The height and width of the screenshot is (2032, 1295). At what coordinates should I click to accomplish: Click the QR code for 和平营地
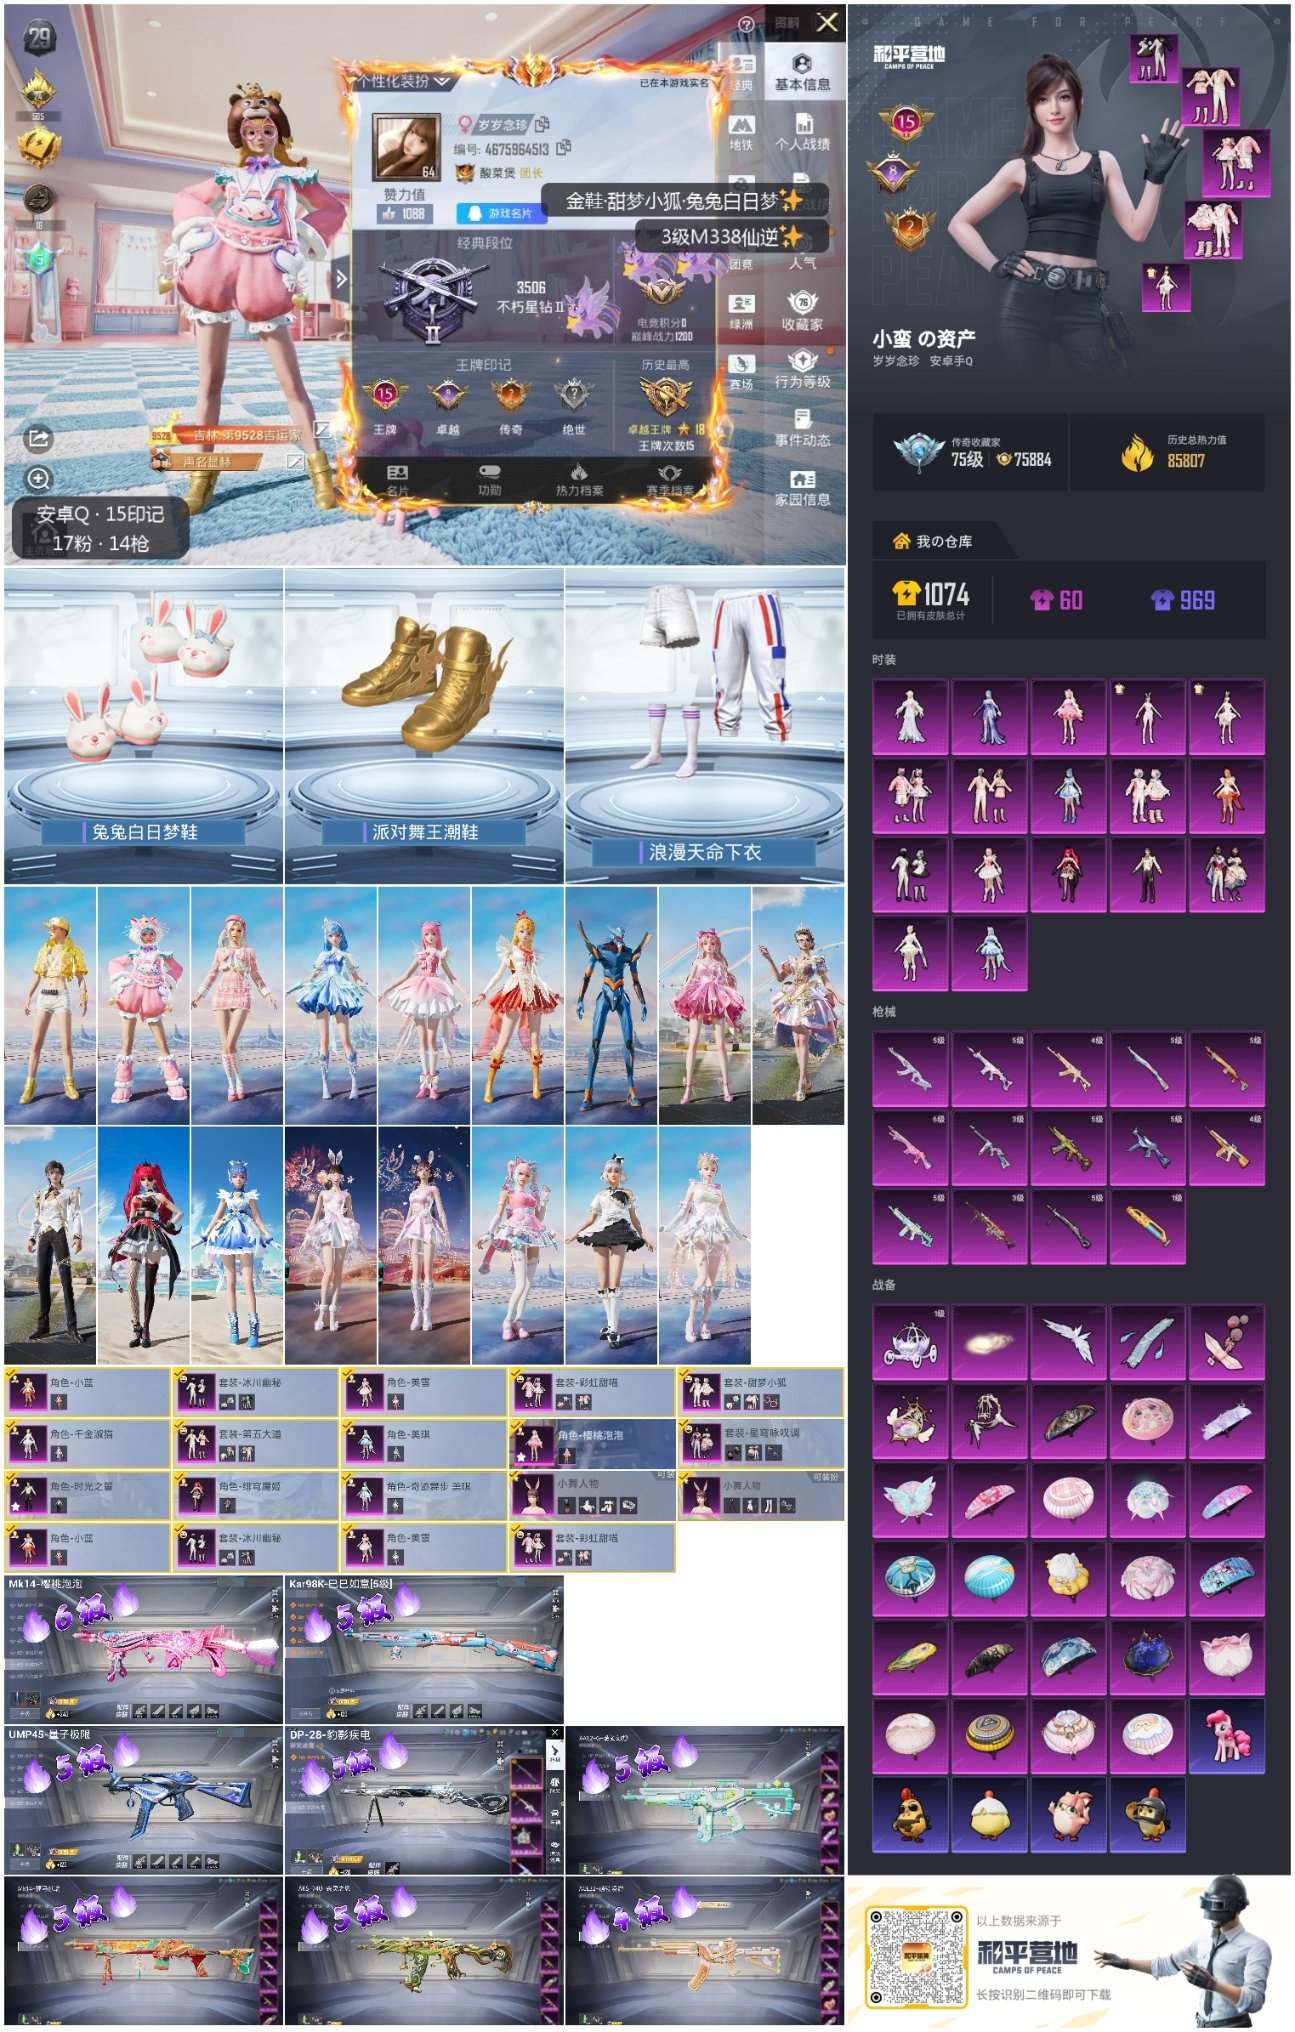tap(917, 1957)
